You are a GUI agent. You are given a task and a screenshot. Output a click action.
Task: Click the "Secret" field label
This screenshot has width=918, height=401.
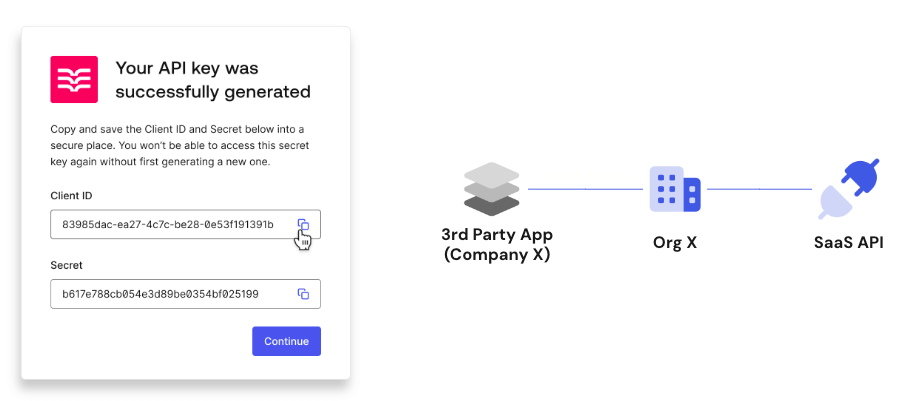click(x=66, y=265)
